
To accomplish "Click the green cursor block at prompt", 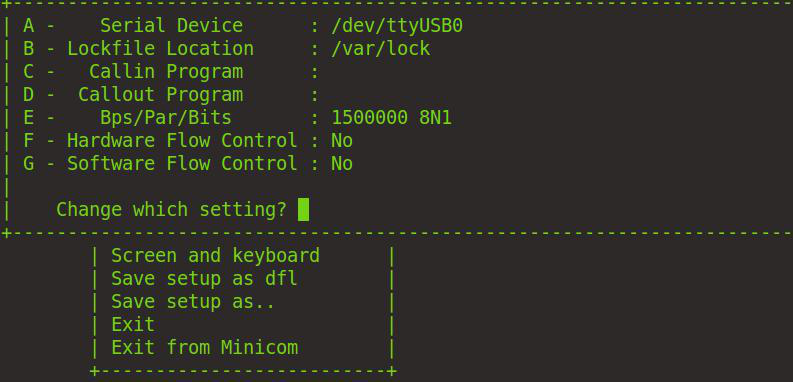I will [x=303, y=209].
